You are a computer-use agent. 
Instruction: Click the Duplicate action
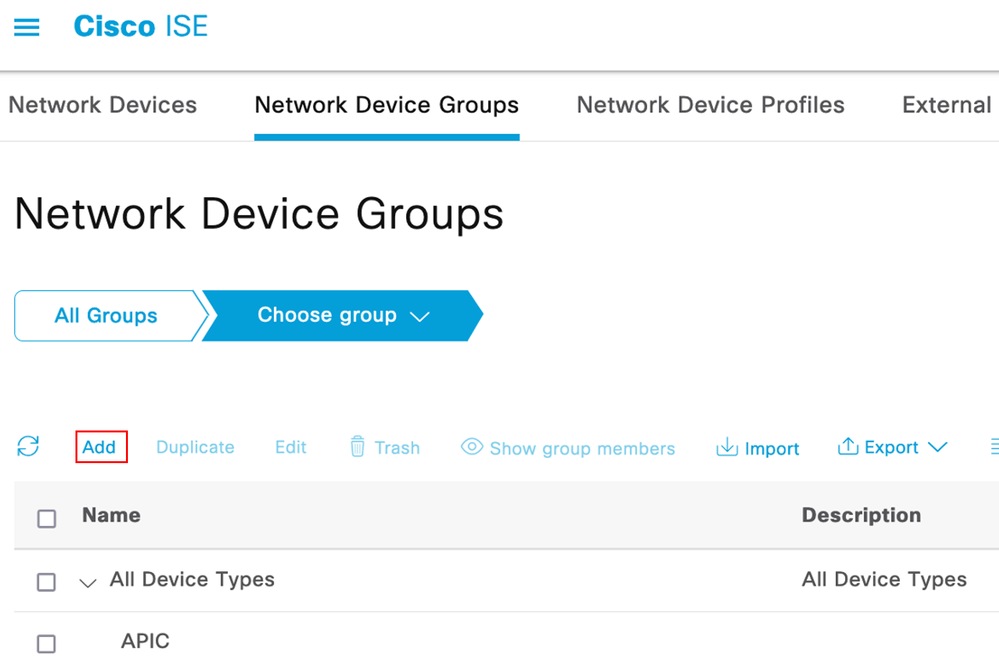[195, 447]
